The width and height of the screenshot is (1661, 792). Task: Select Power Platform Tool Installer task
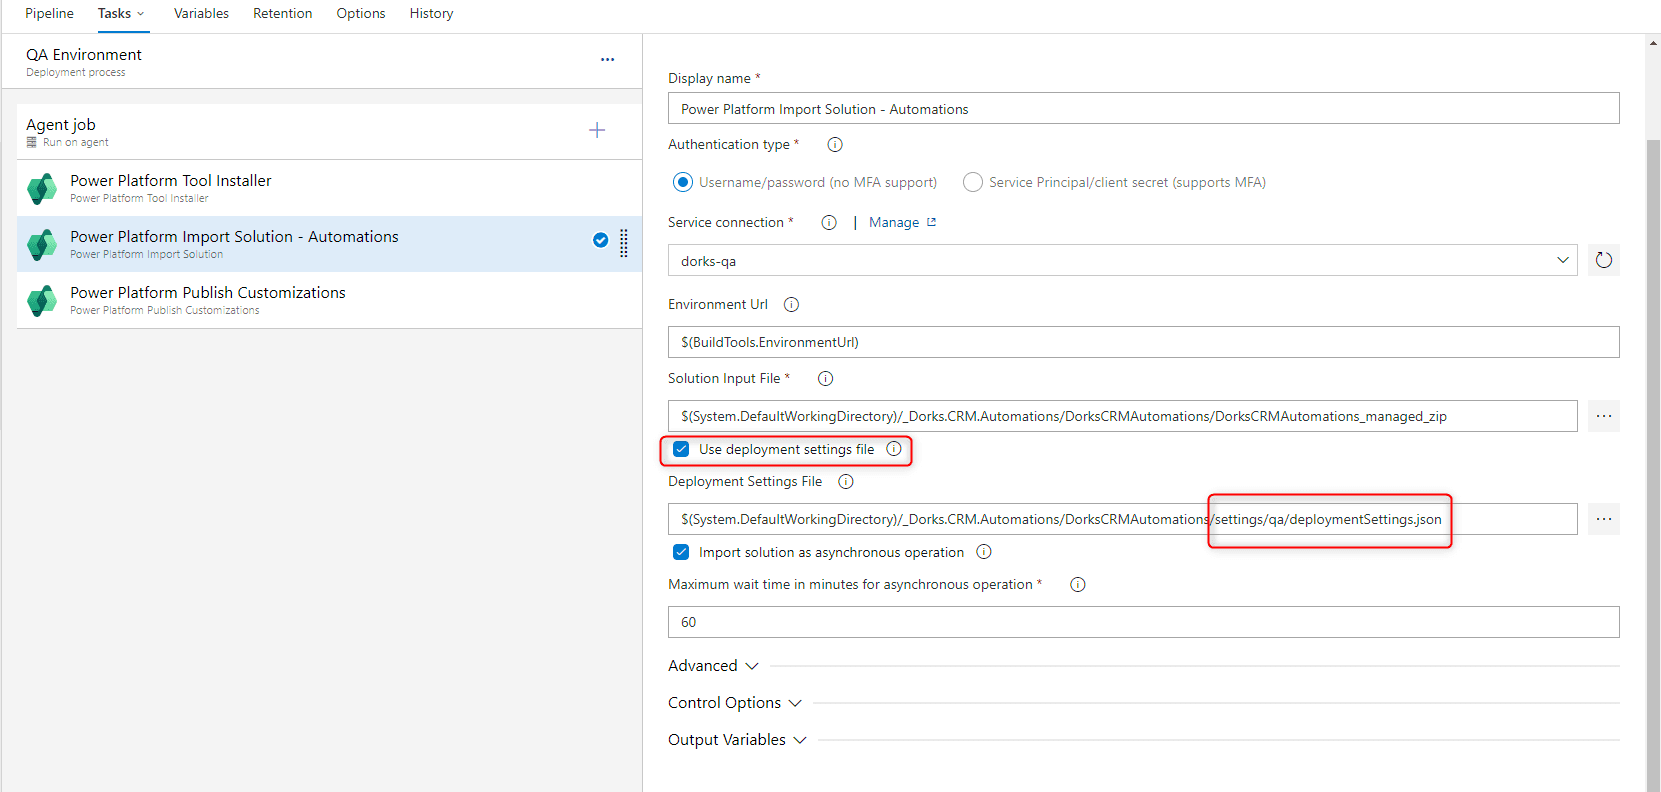coord(330,188)
